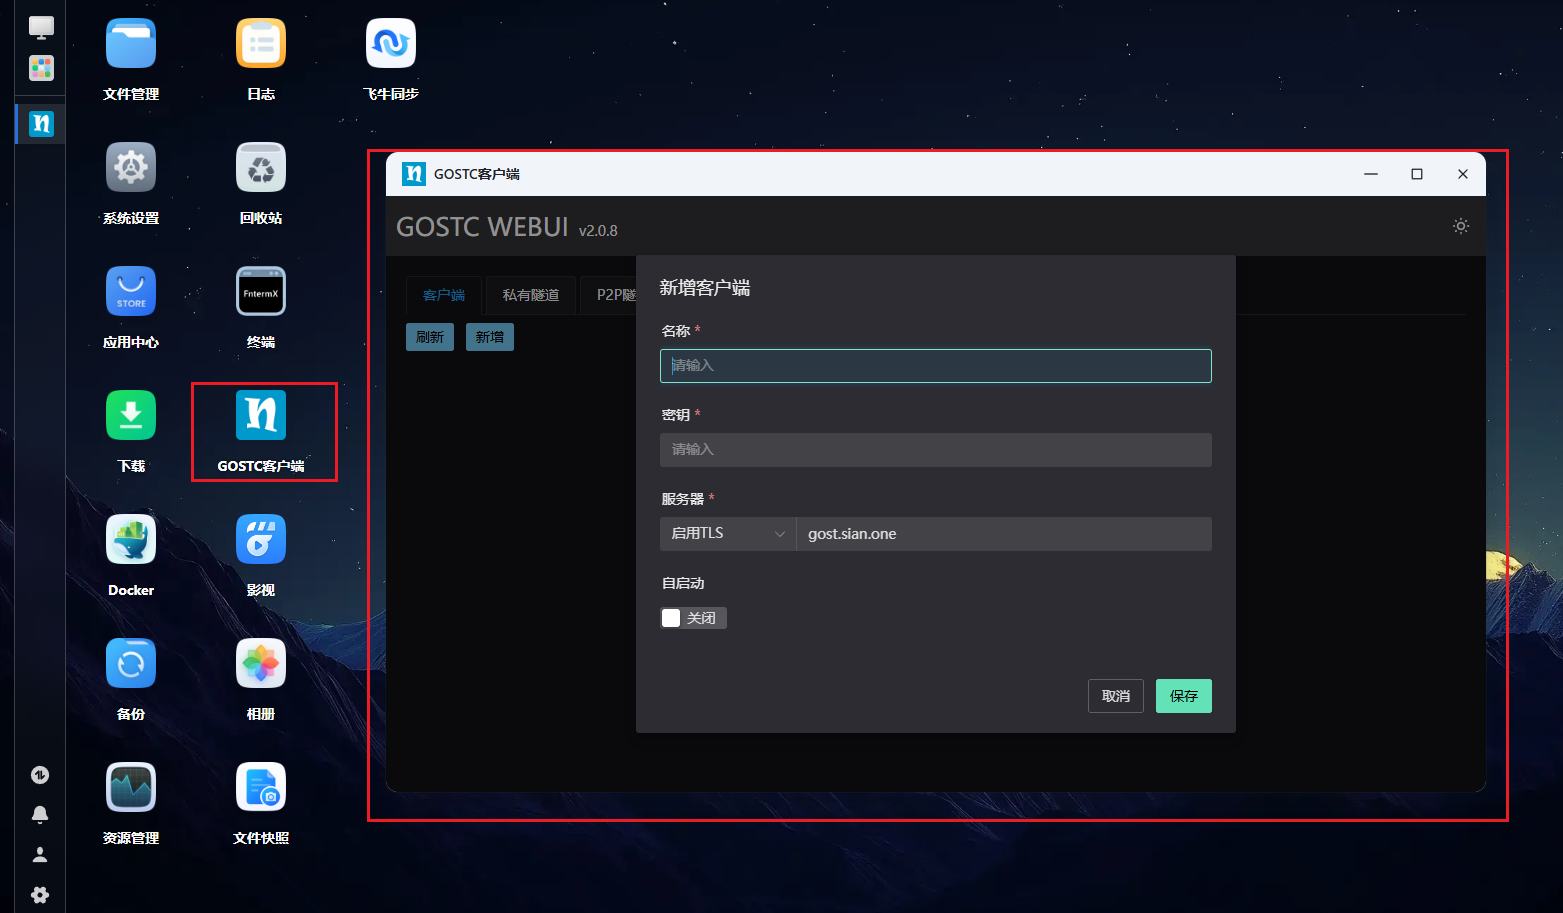Switch to the 私有隧道 tab

click(x=530, y=295)
